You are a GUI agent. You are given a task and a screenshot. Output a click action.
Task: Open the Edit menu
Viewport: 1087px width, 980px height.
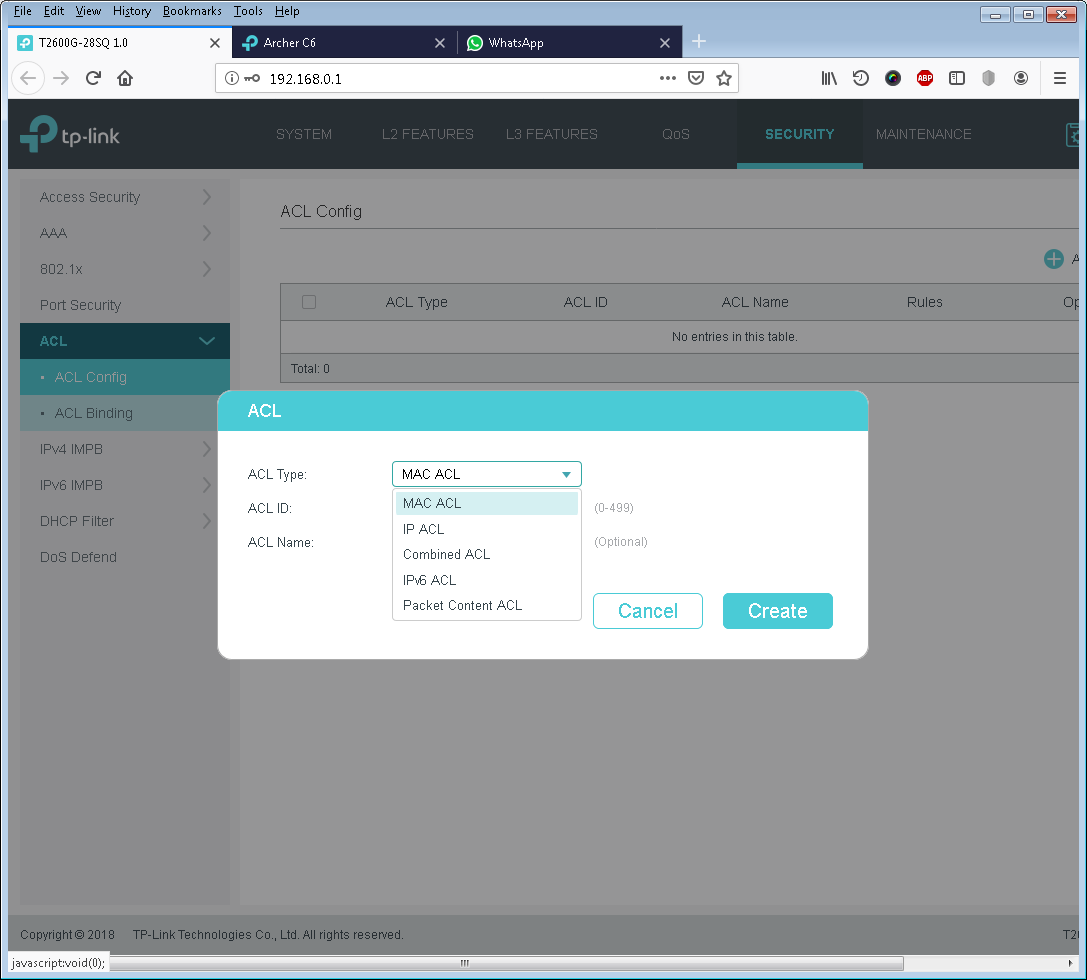coord(53,11)
